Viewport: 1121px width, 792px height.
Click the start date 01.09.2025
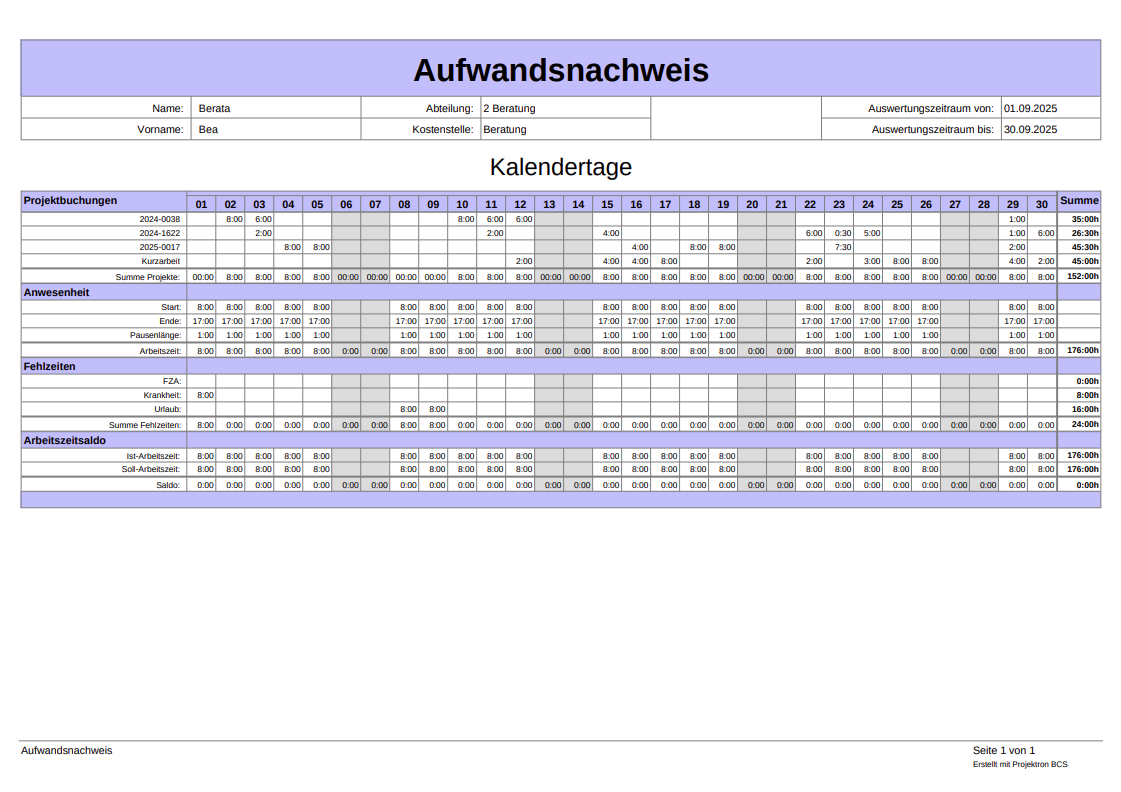coord(1031,108)
